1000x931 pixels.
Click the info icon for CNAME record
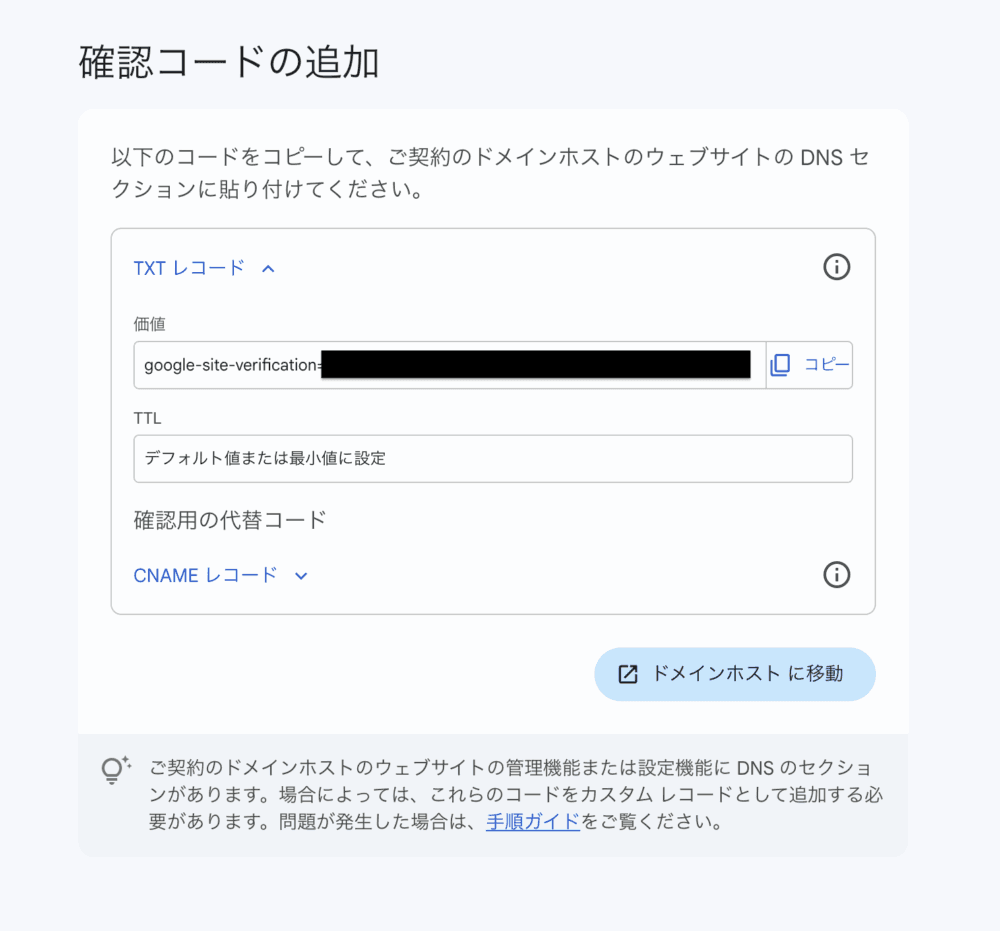836,575
